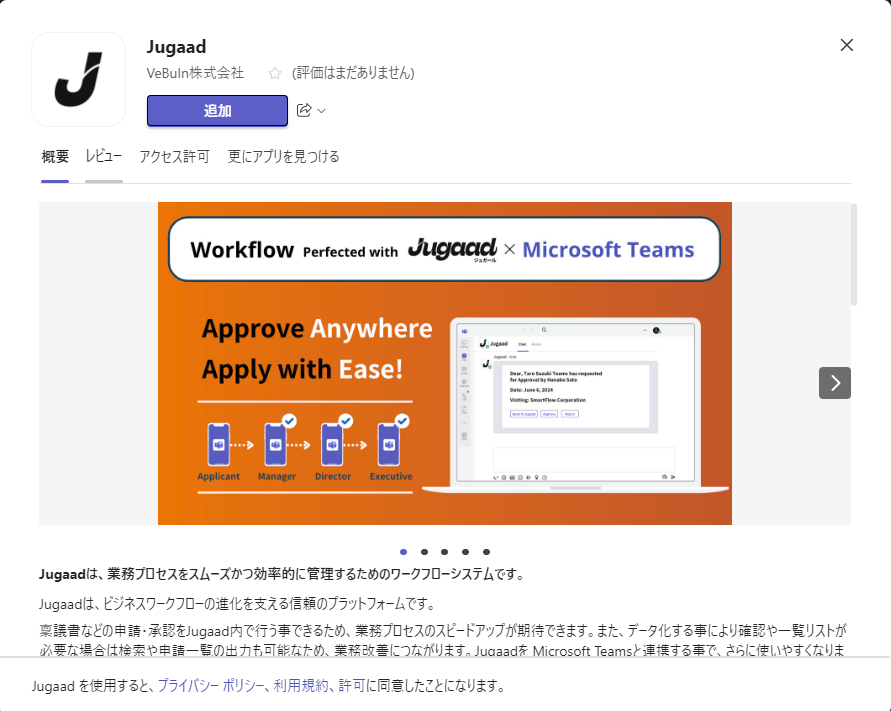This screenshot has width=891, height=711.
Task: Click the rating star icon
Action: [x=275, y=73]
